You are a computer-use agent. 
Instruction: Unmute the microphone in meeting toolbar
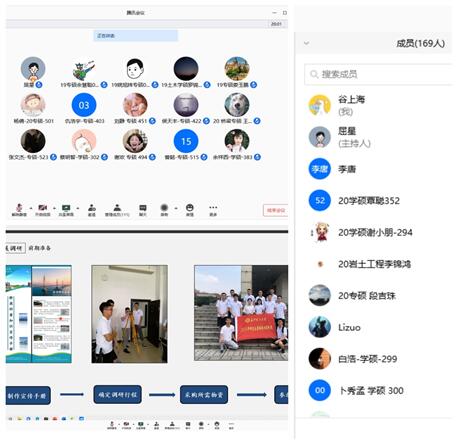[x=19, y=210]
